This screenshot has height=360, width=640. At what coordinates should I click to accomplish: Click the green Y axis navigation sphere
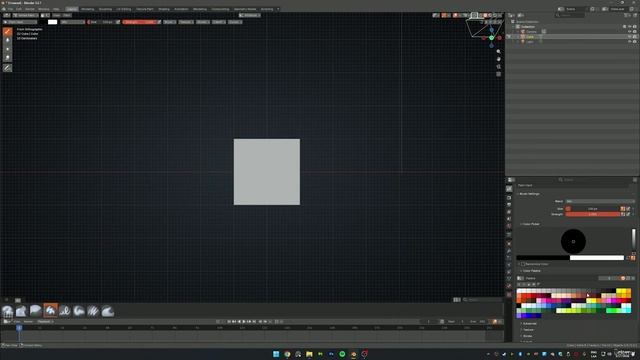point(491,38)
